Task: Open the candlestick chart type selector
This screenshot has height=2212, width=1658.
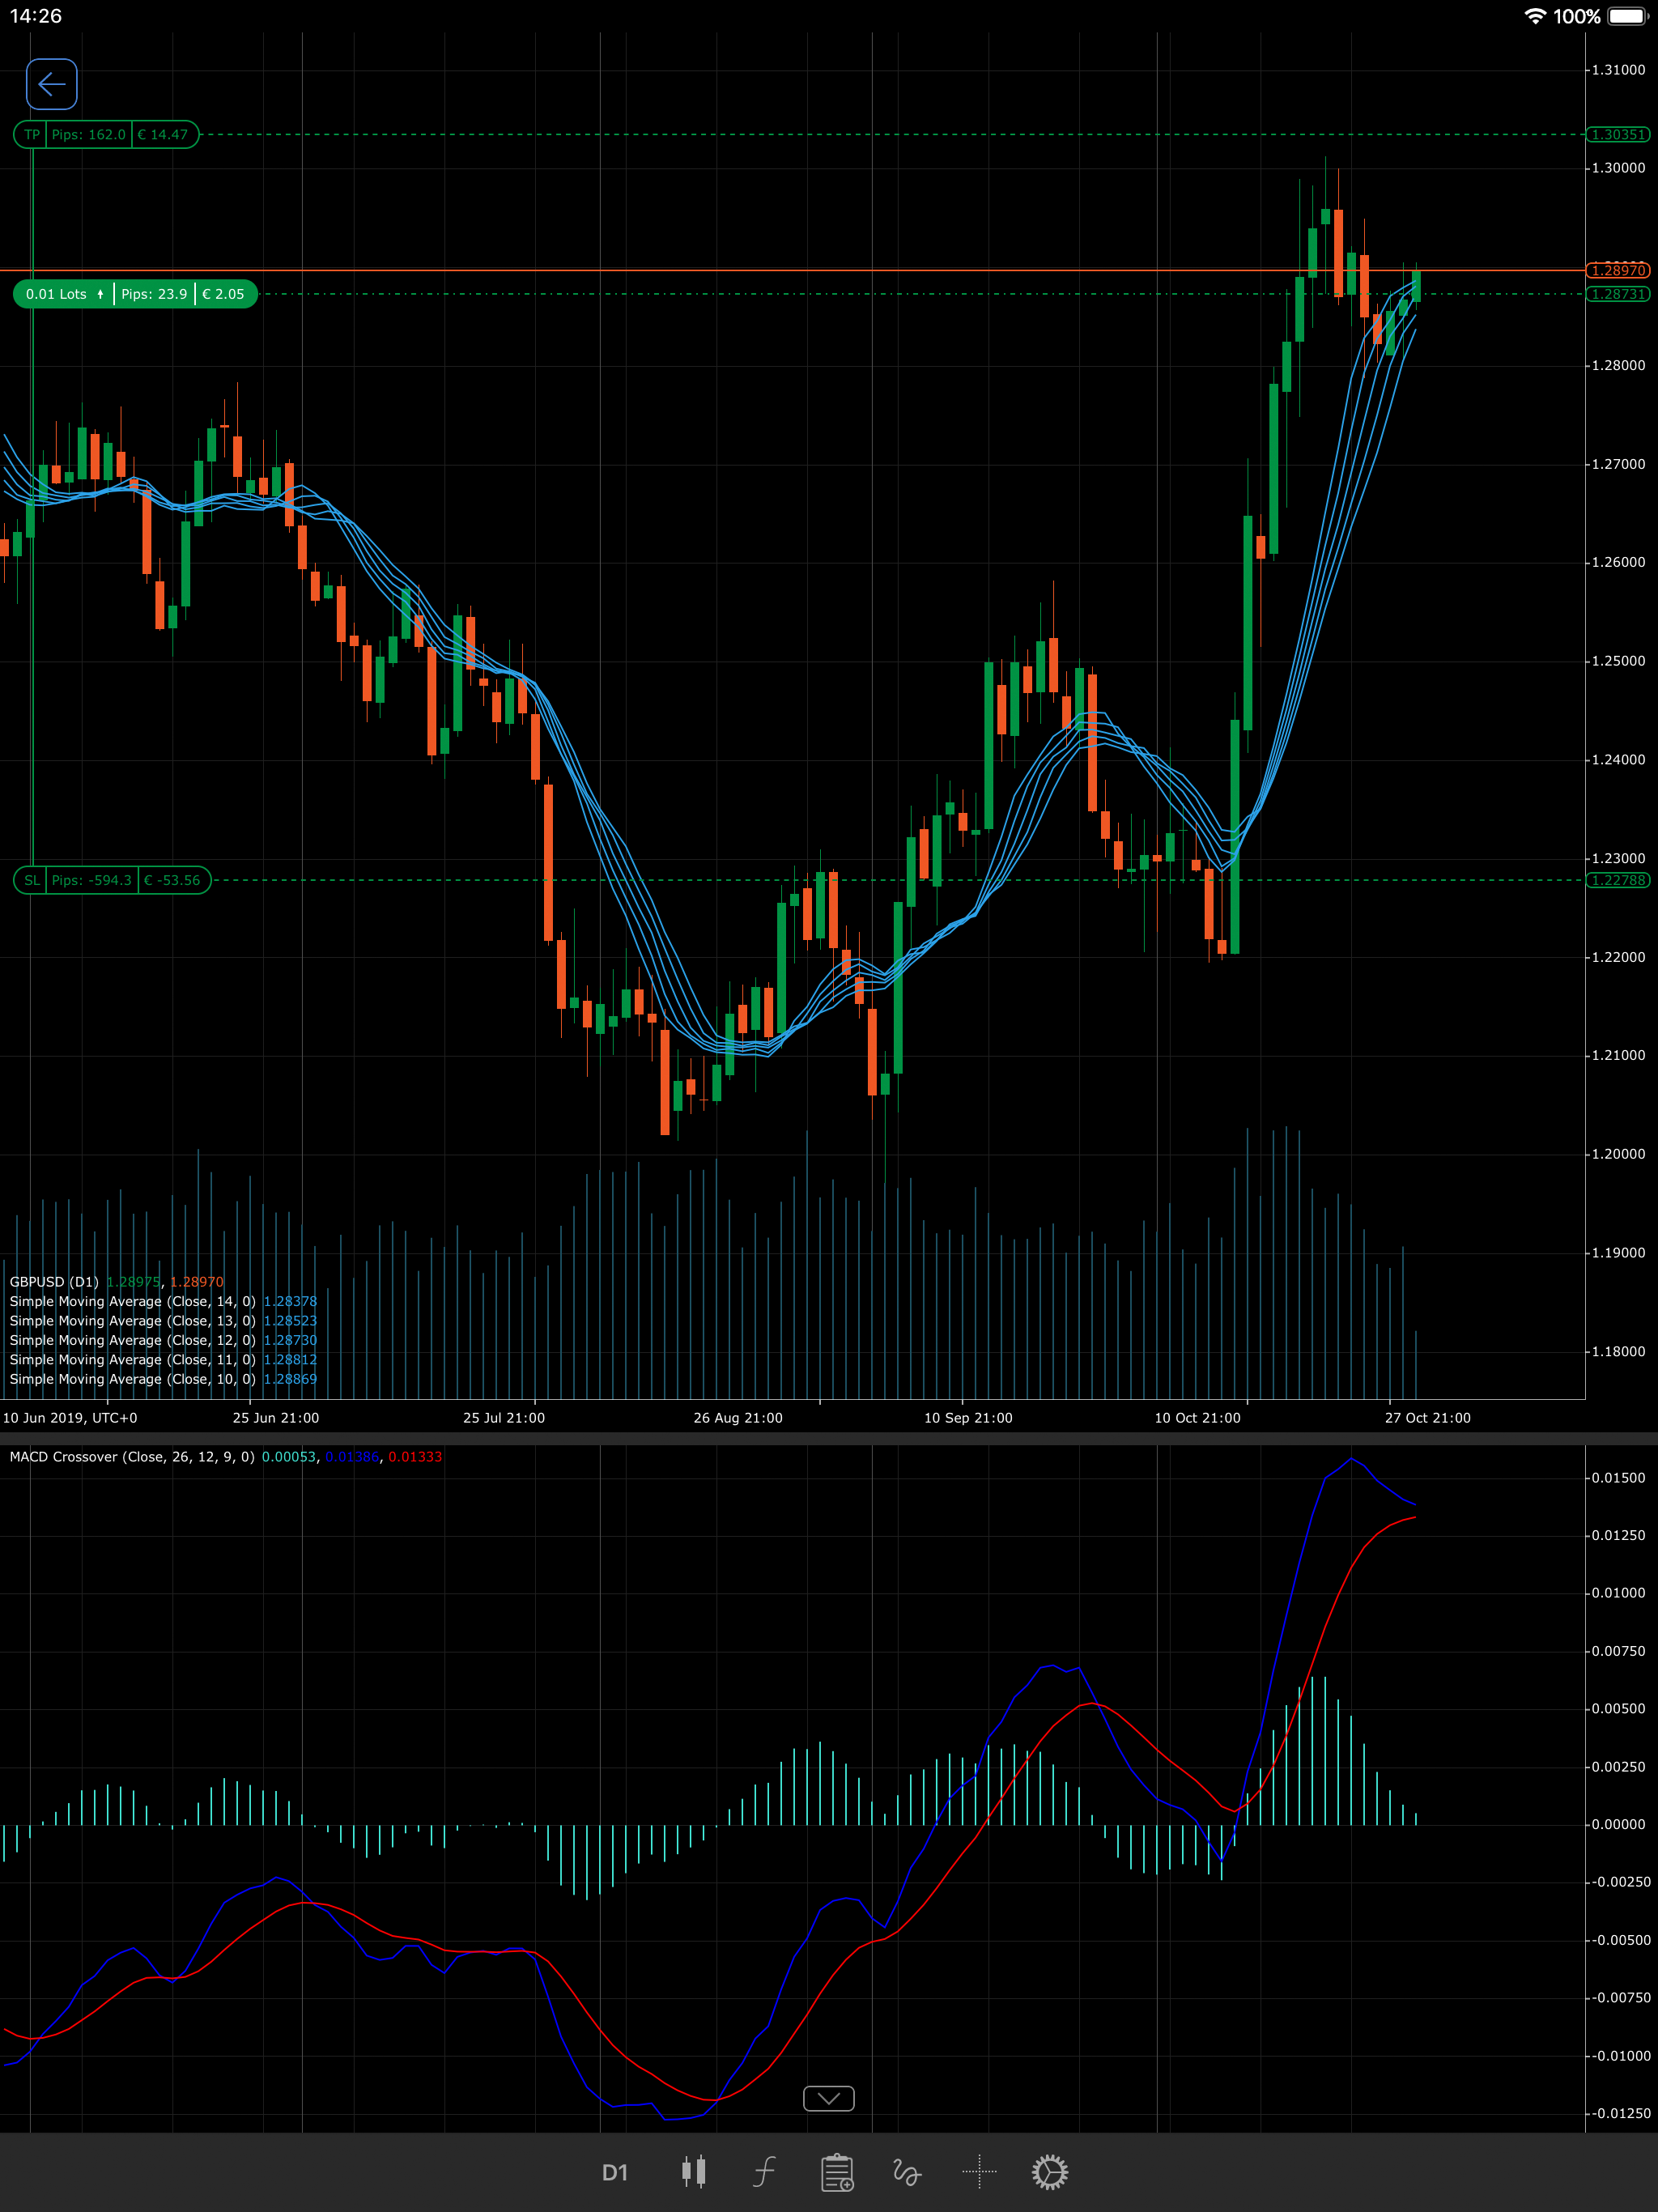Action: pyautogui.click(x=693, y=2171)
